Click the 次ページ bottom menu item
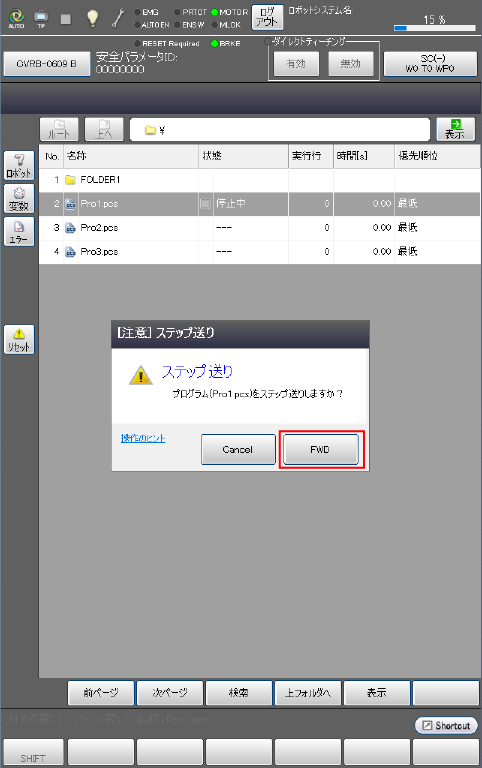Image resolution: width=482 pixels, height=768 pixels. point(170,693)
